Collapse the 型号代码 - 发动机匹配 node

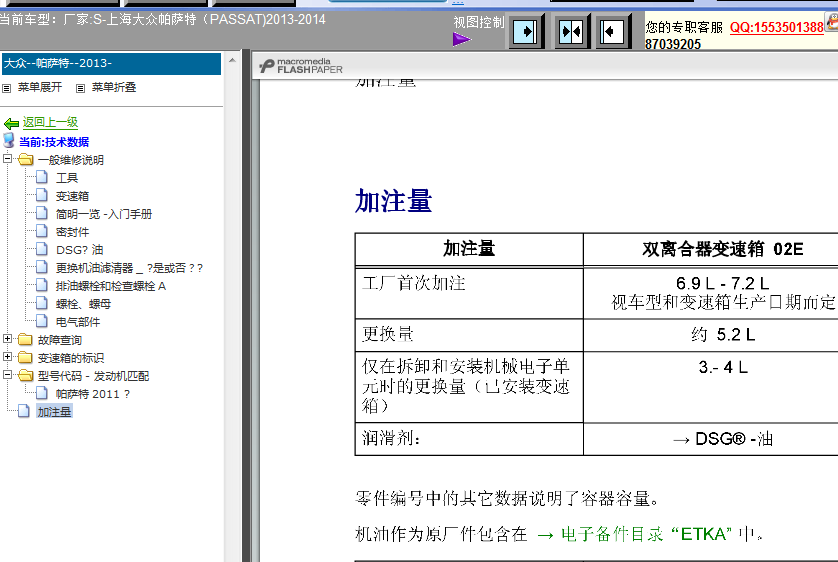click(x=7, y=374)
